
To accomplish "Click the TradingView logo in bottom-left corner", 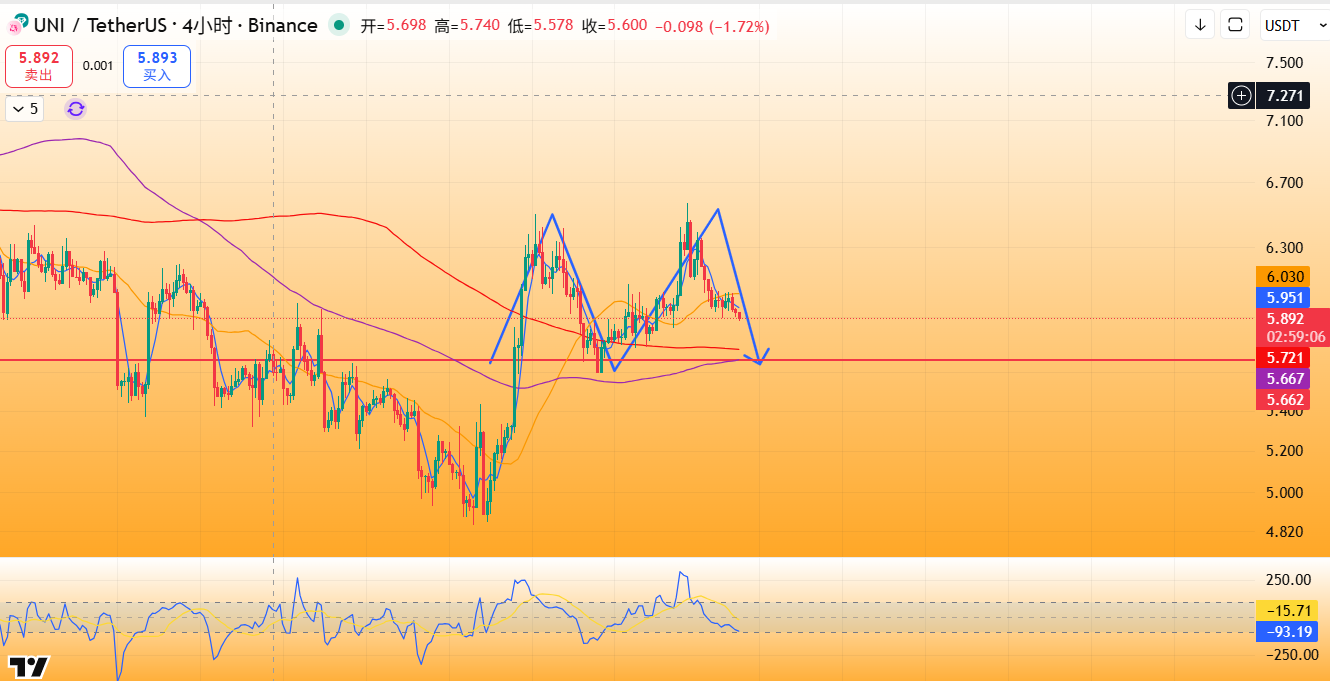I will (29, 667).
